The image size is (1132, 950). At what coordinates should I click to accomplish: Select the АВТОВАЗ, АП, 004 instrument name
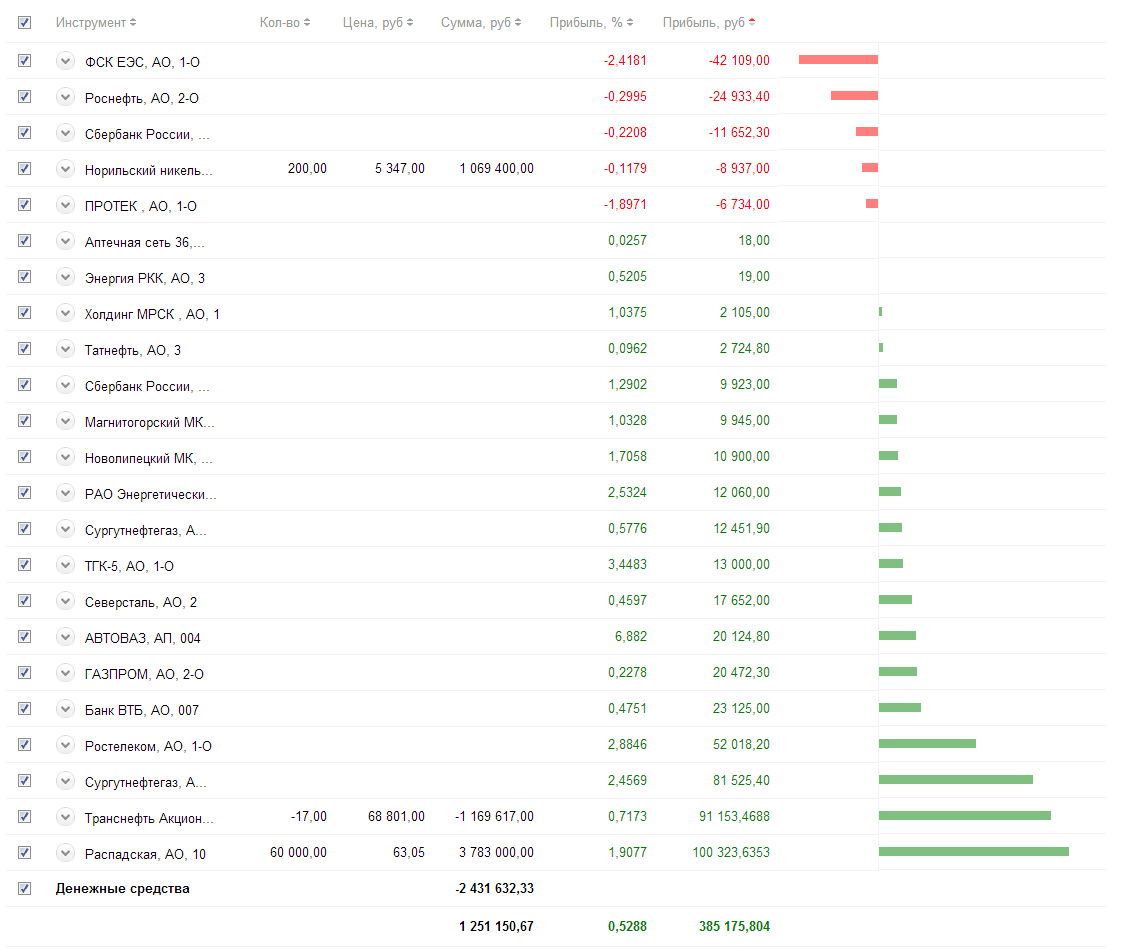pyautogui.click(x=143, y=638)
